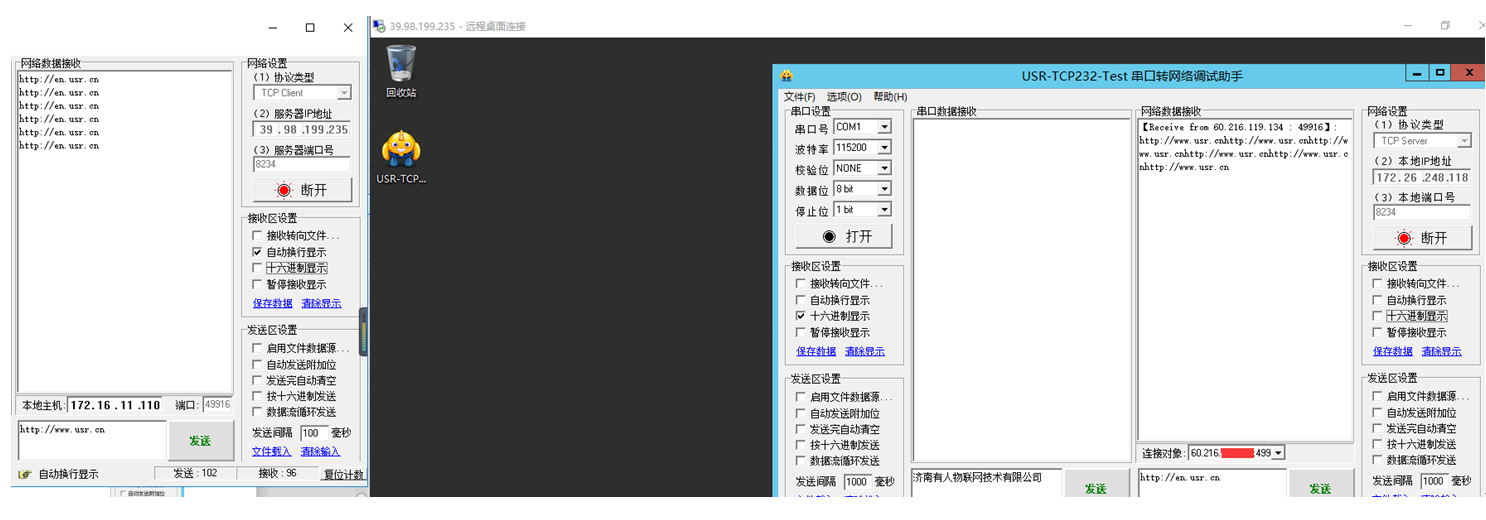
Task: Open the 波特率 115200 dropdown
Action: [x=884, y=148]
